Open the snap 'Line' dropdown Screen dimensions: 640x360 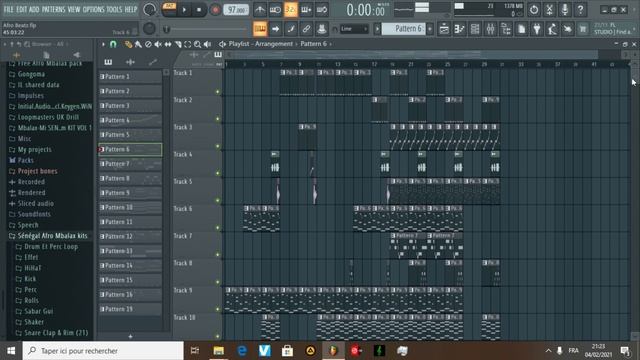tap(354, 29)
